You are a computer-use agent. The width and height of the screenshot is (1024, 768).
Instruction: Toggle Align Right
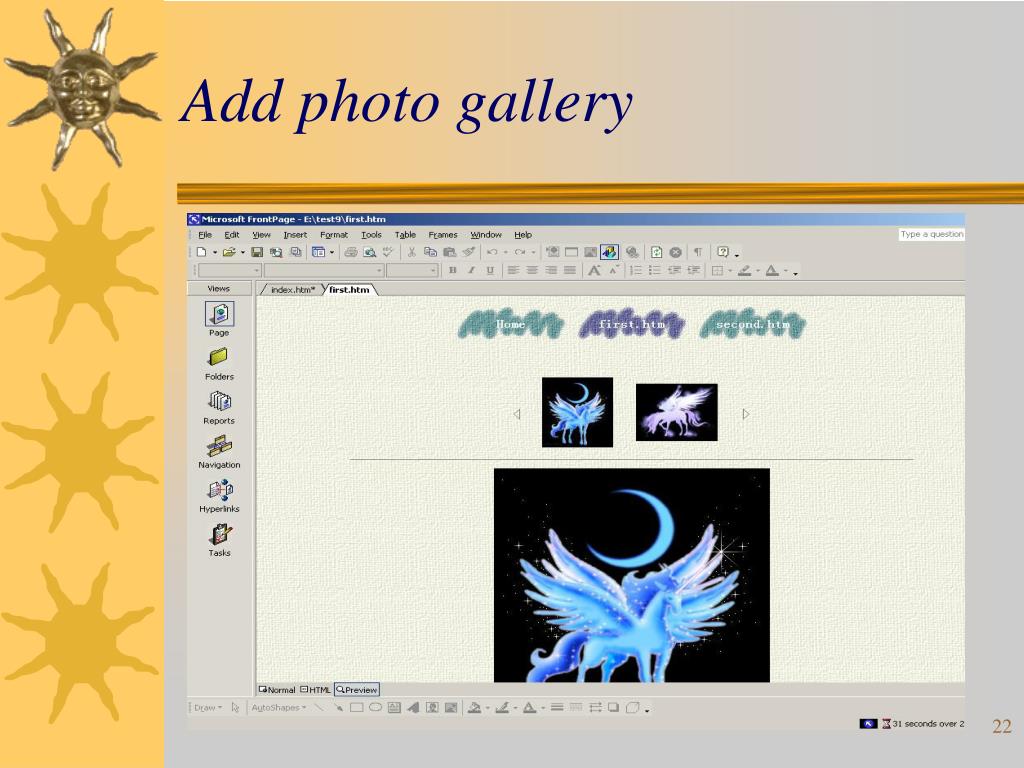tap(551, 270)
